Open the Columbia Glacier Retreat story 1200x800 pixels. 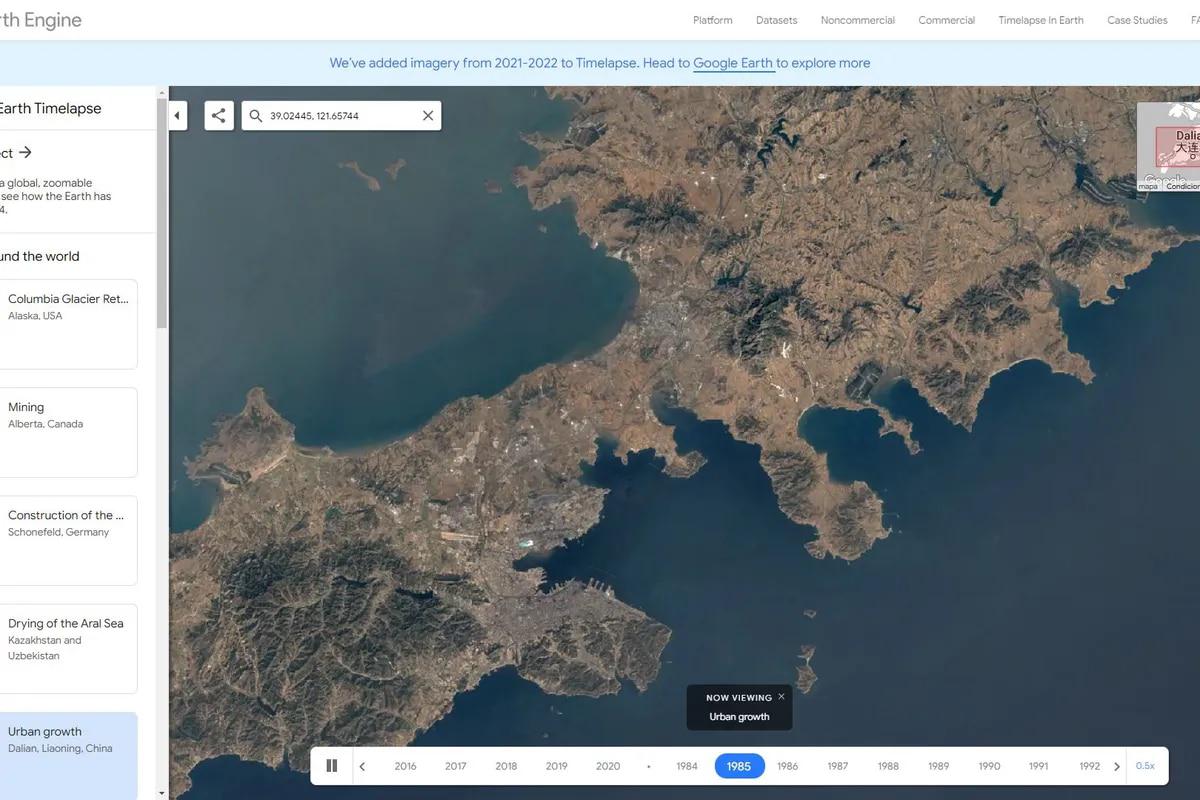[x=68, y=324]
